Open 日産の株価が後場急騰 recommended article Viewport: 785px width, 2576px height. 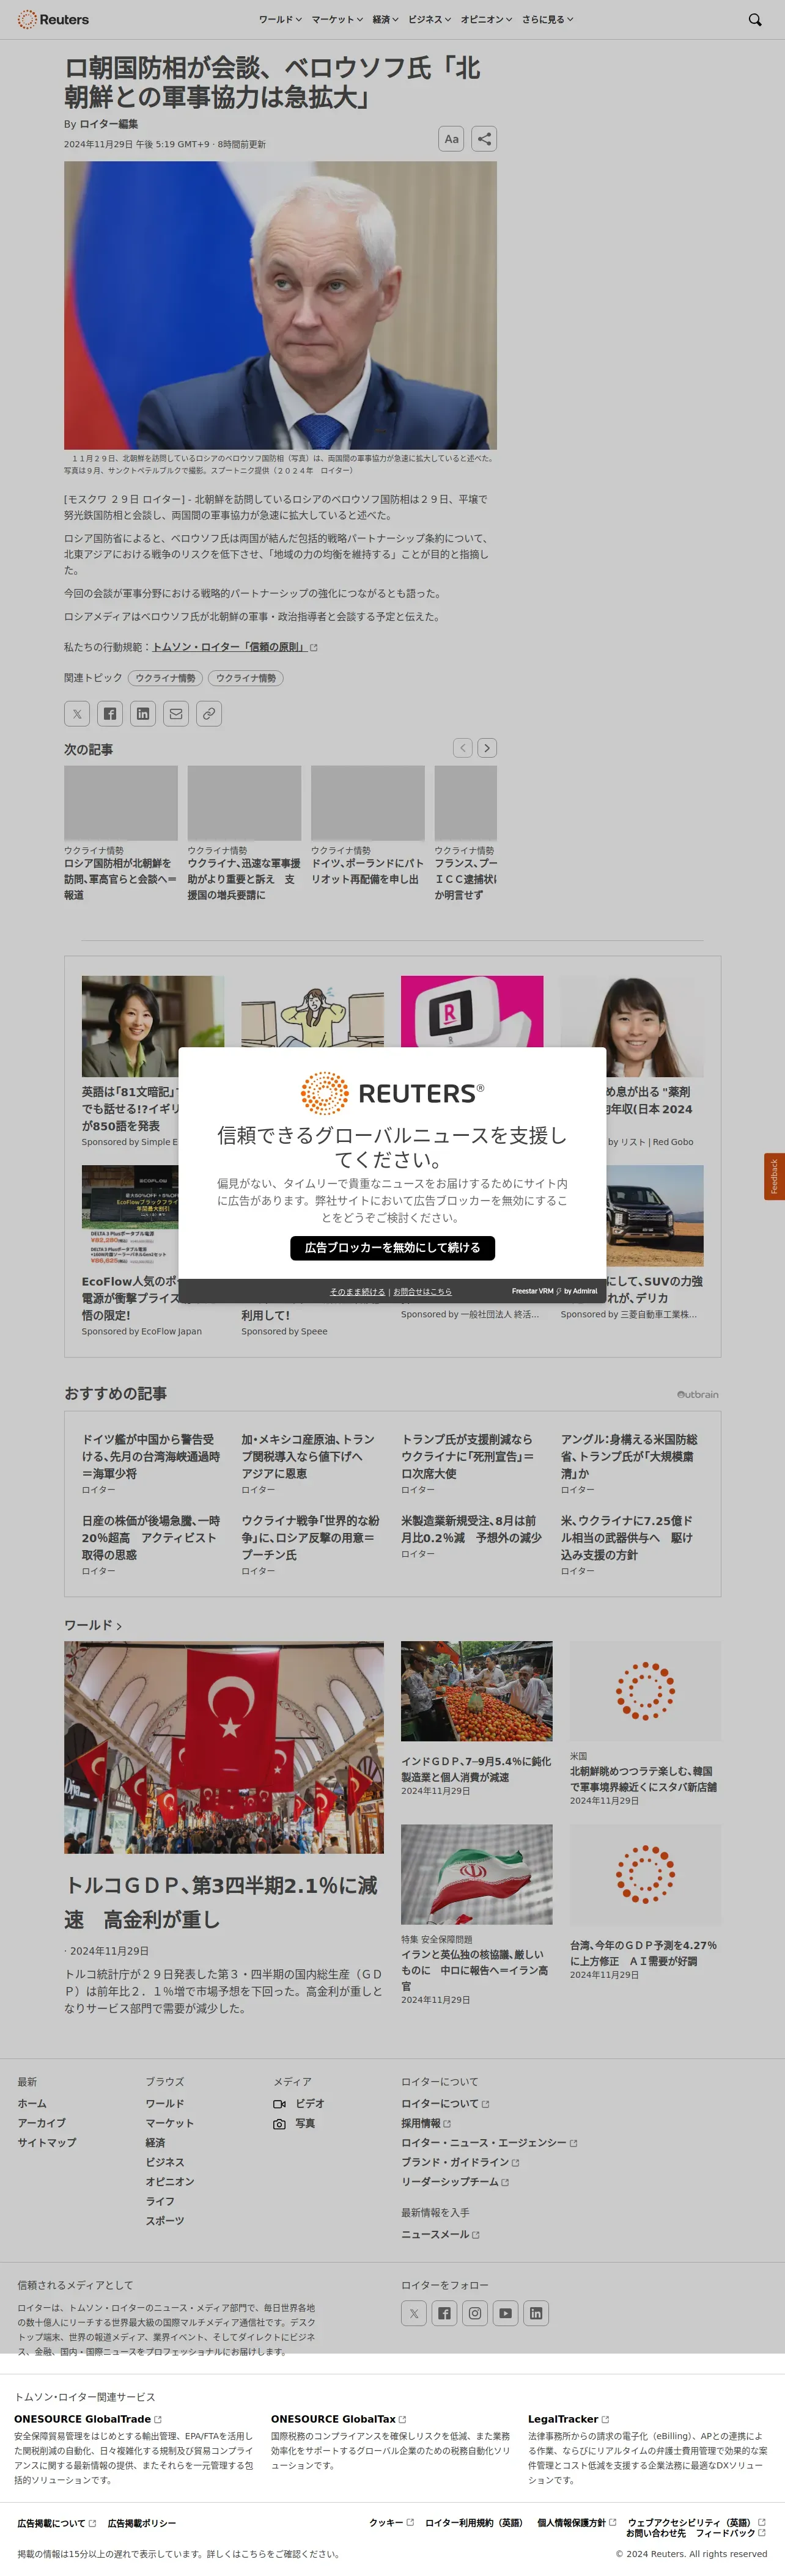152,1537
